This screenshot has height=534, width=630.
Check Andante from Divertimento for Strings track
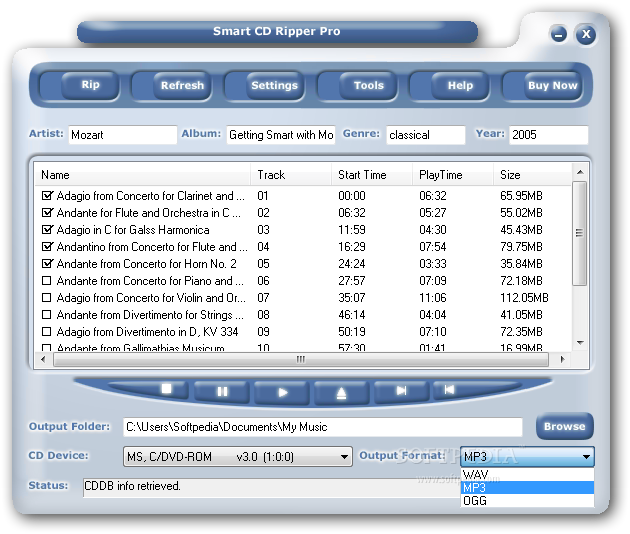[x=47, y=315]
